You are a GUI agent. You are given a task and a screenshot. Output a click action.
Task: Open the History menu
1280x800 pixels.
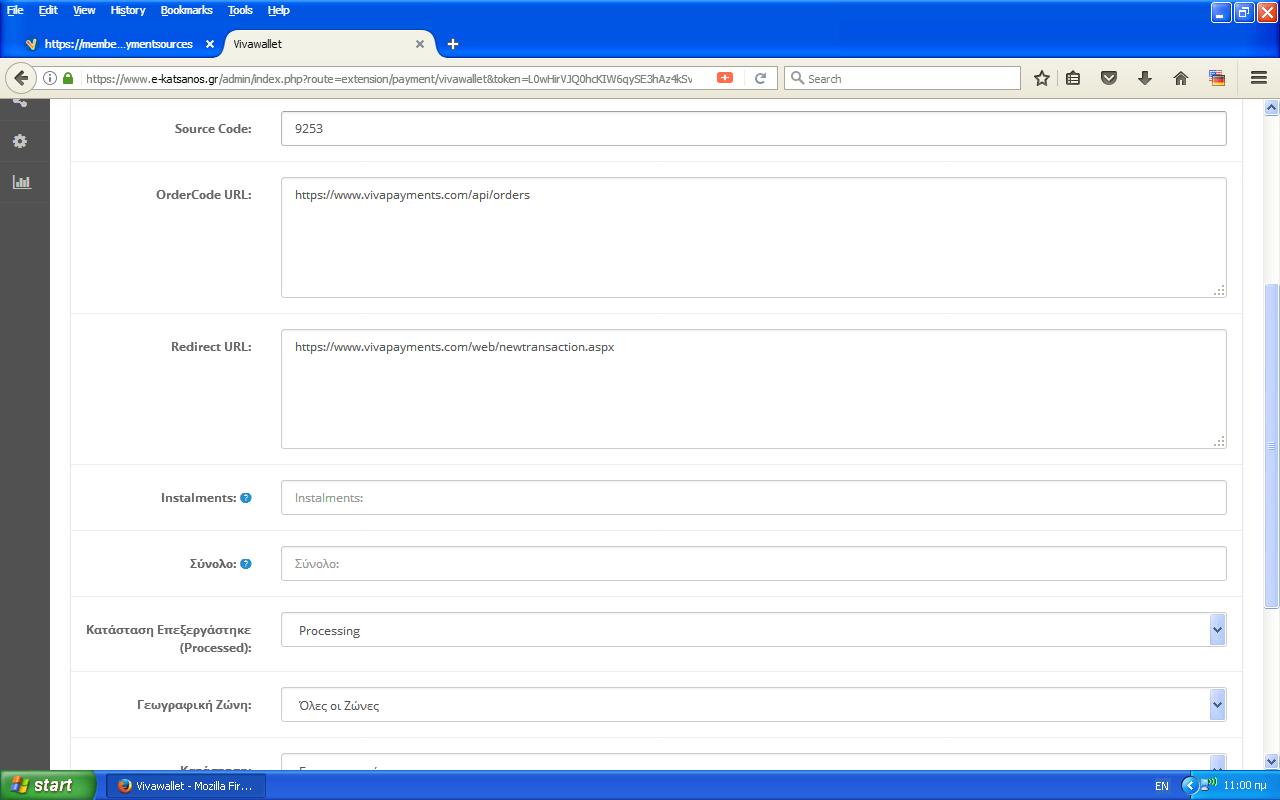coord(128,10)
